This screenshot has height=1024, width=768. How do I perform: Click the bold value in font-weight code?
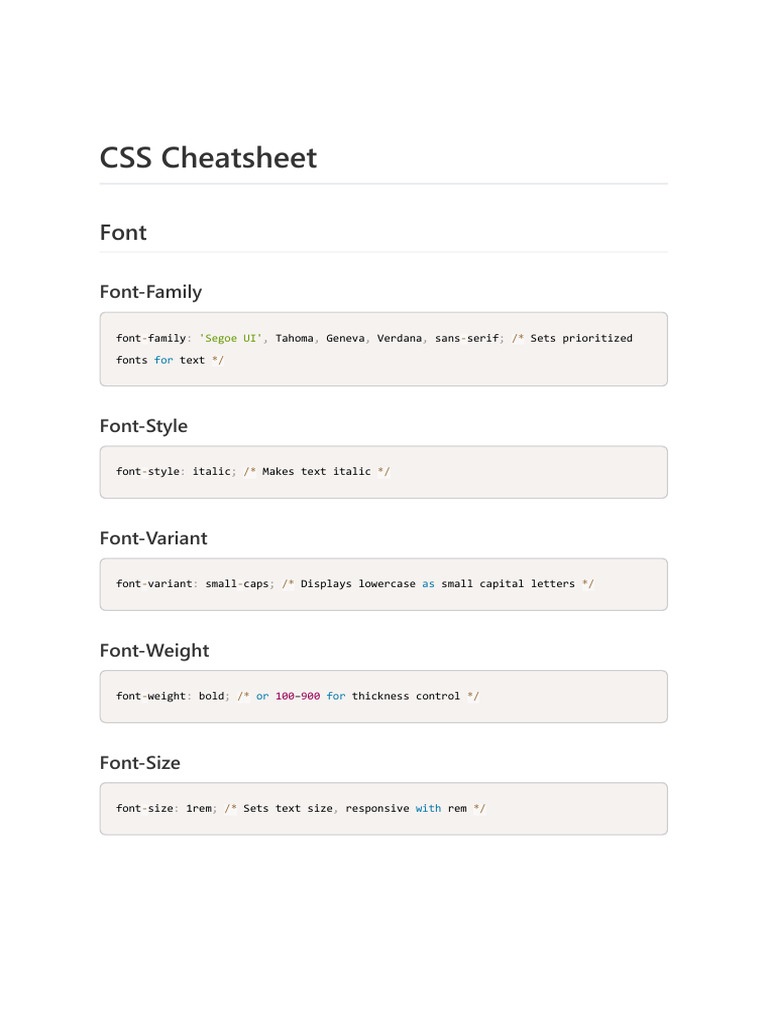pos(211,696)
